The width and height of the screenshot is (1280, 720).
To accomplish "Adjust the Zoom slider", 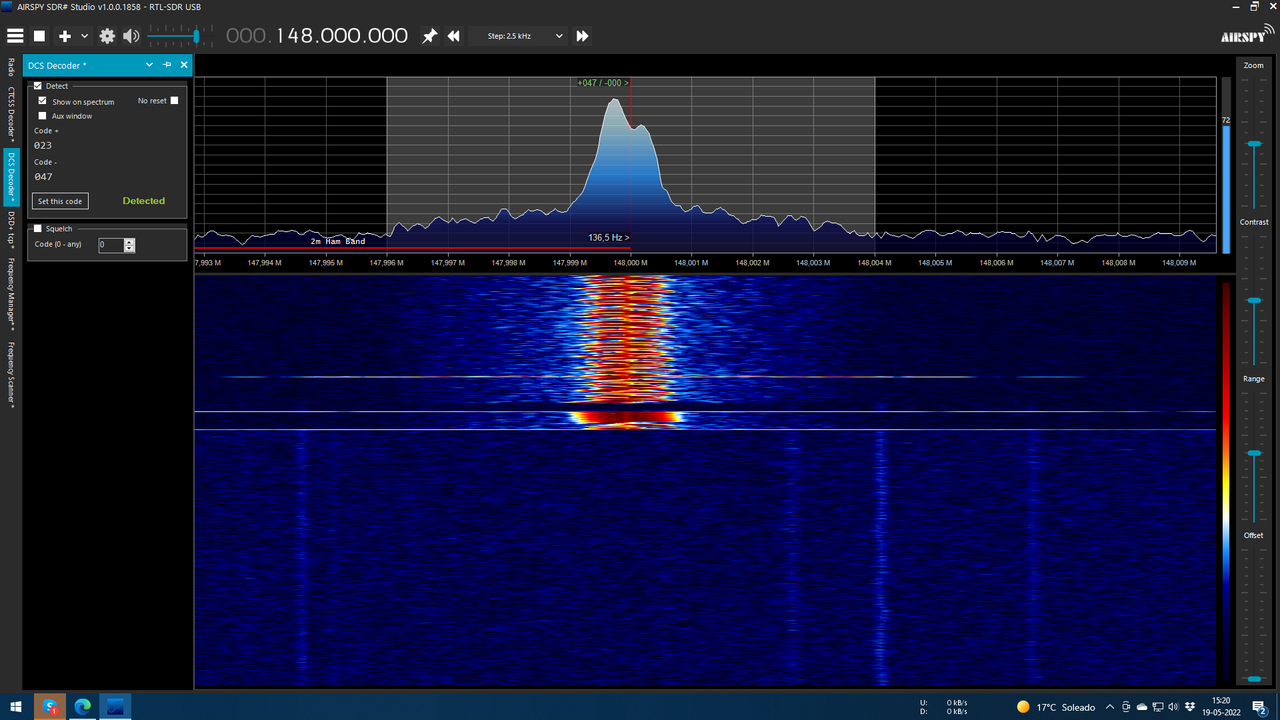I will pos(1254,145).
